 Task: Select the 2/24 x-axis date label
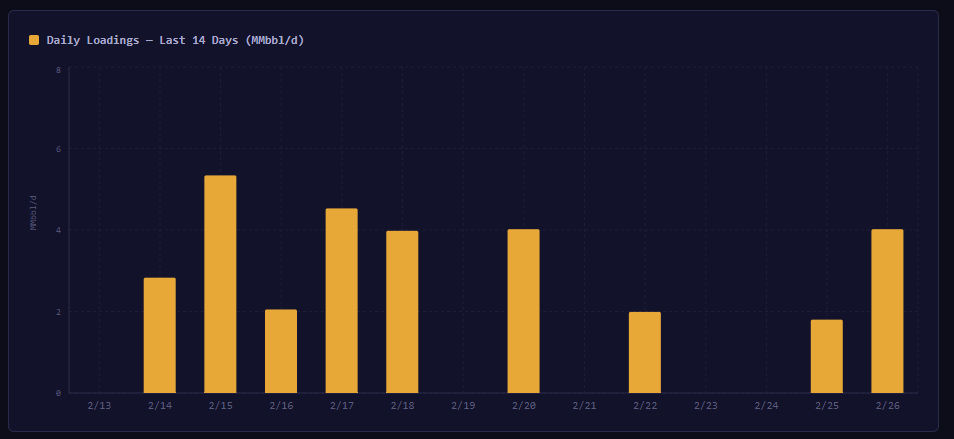[766, 406]
